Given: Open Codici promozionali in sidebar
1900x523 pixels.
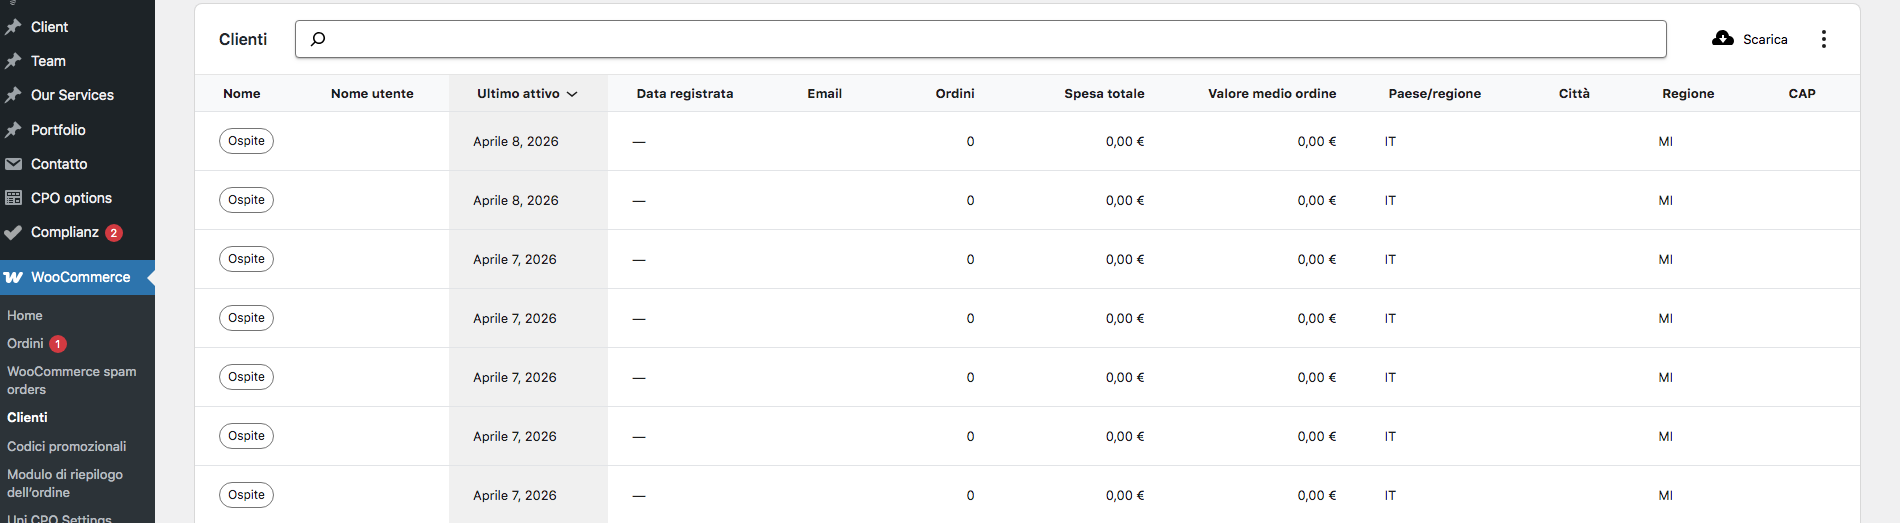Looking at the screenshot, I should [x=66, y=446].
